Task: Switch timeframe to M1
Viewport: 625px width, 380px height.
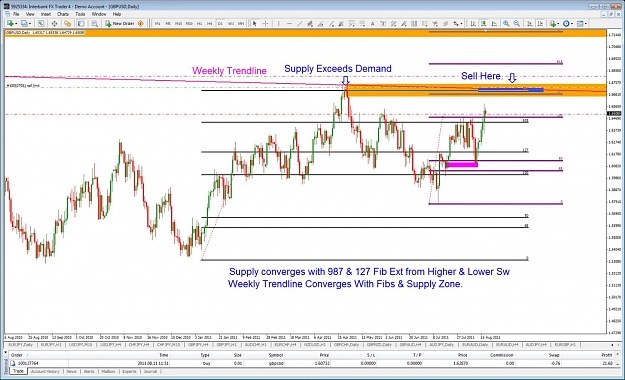Action: pyautogui.click(x=157, y=24)
